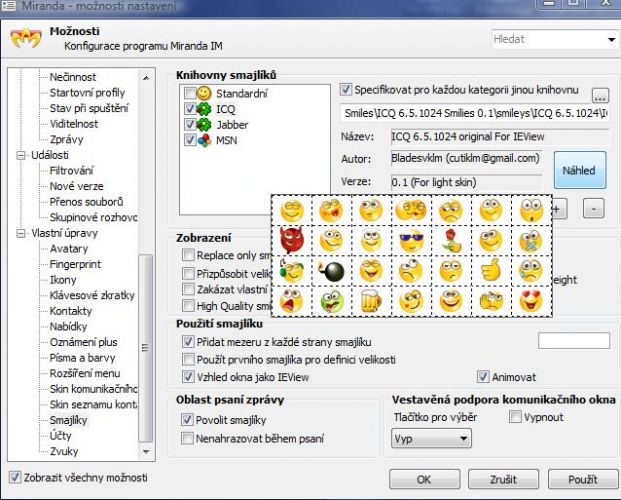This screenshot has width=621, height=500.
Task: Pick the green sick-face smiley
Action: tap(331, 301)
